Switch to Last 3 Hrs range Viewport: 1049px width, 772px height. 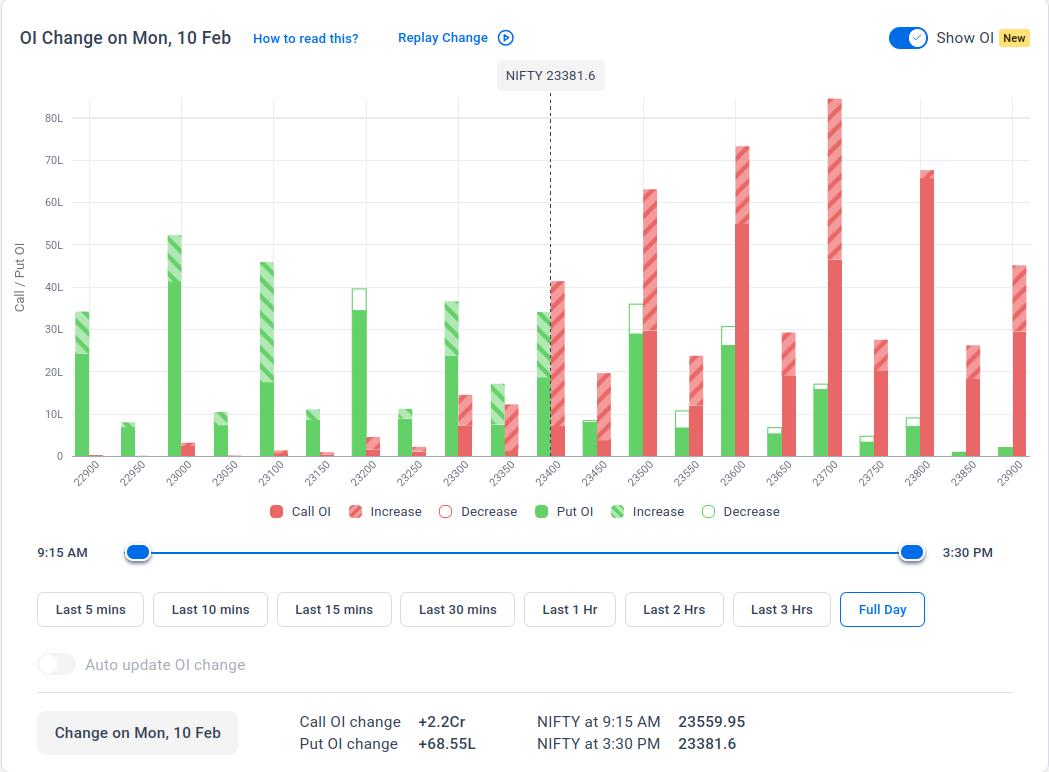pos(781,609)
